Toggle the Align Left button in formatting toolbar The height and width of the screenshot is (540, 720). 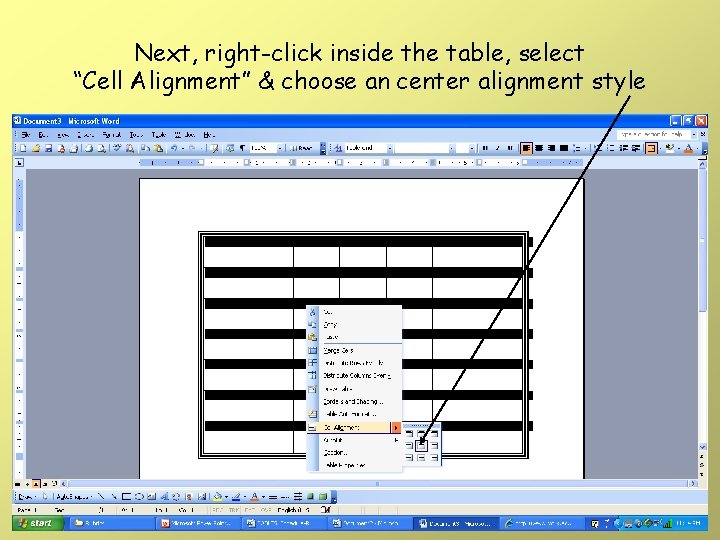(x=526, y=148)
